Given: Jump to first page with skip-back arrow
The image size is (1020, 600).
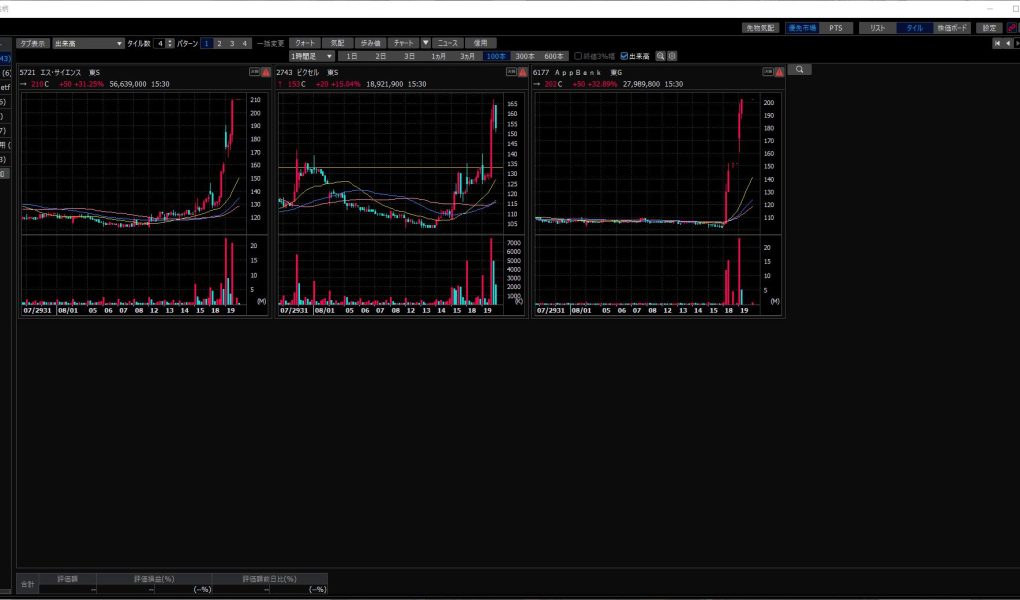Looking at the screenshot, I should (996, 43).
